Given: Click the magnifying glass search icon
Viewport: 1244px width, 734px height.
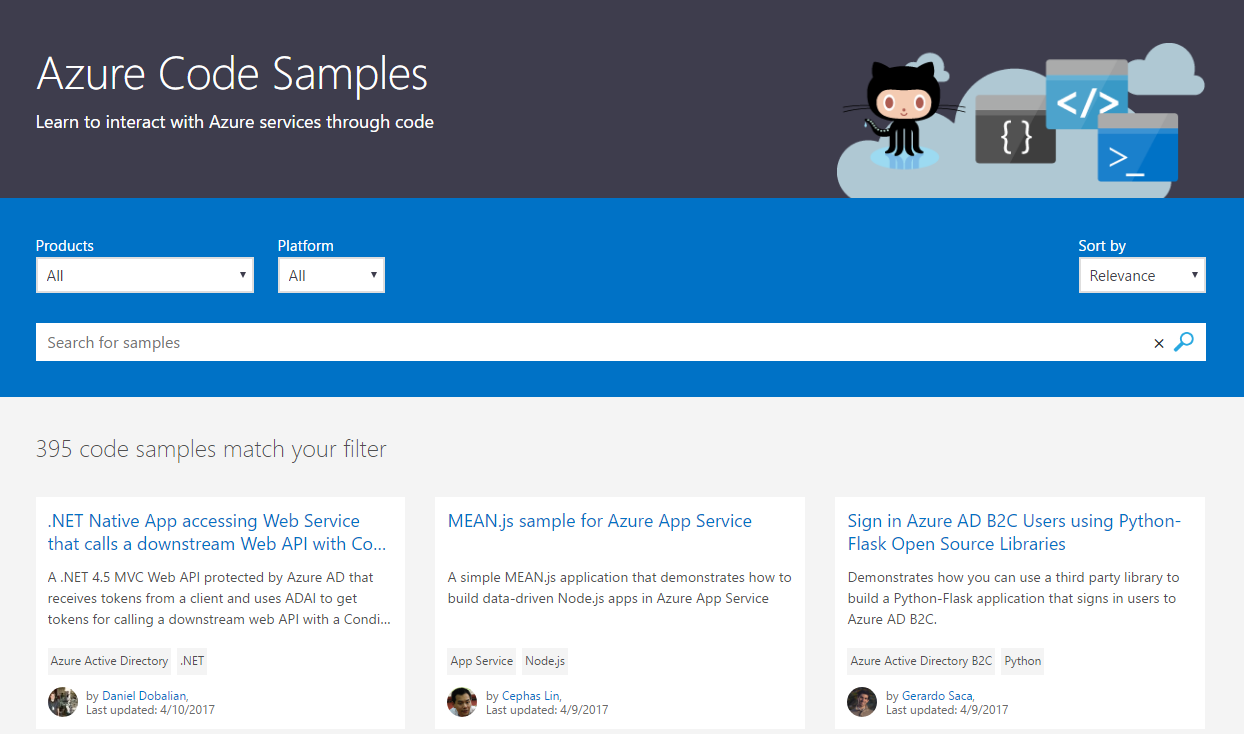Looking at the screenshot, I should (x=1184, y=342).
